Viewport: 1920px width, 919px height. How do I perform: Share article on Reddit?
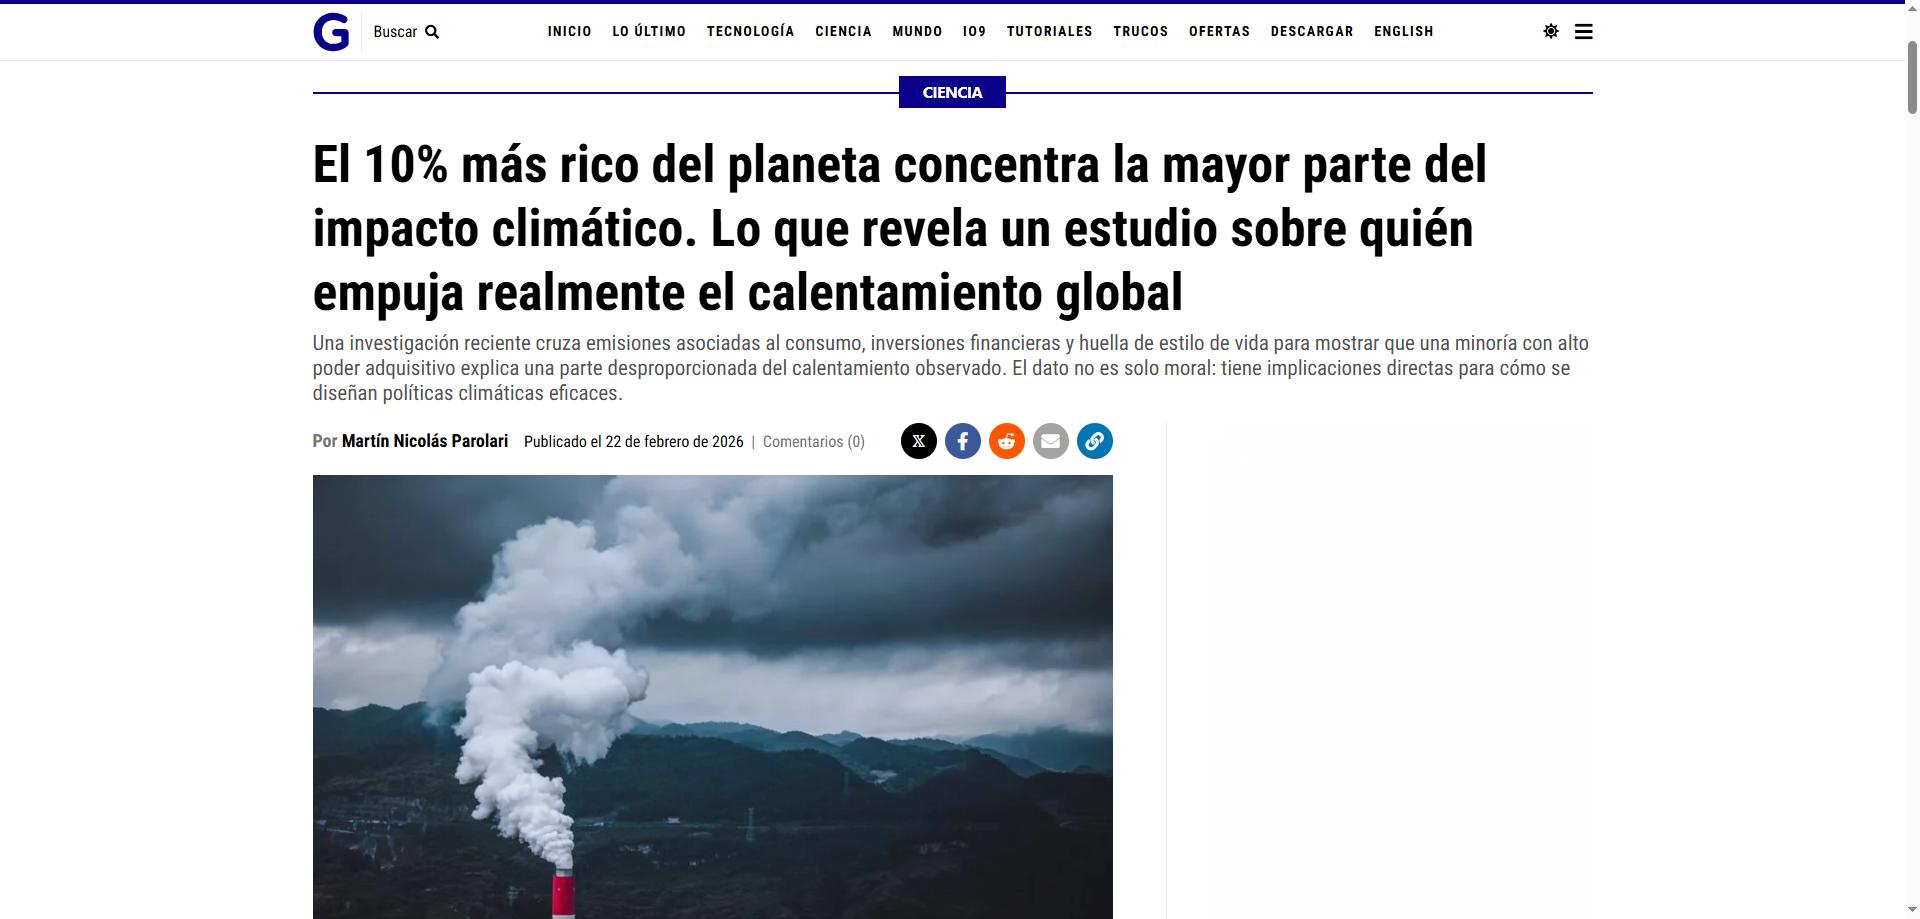[x=1007, y=441]
